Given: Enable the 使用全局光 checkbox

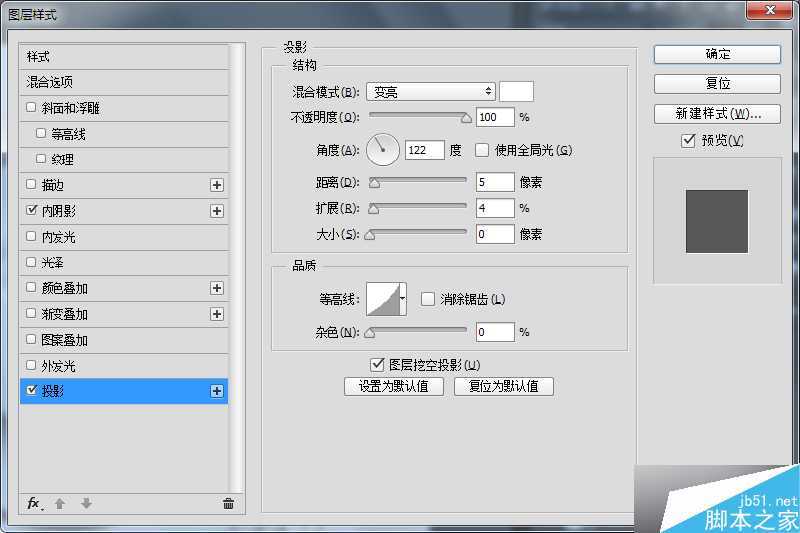Looking at the screenshot, I should pos(482,150).
